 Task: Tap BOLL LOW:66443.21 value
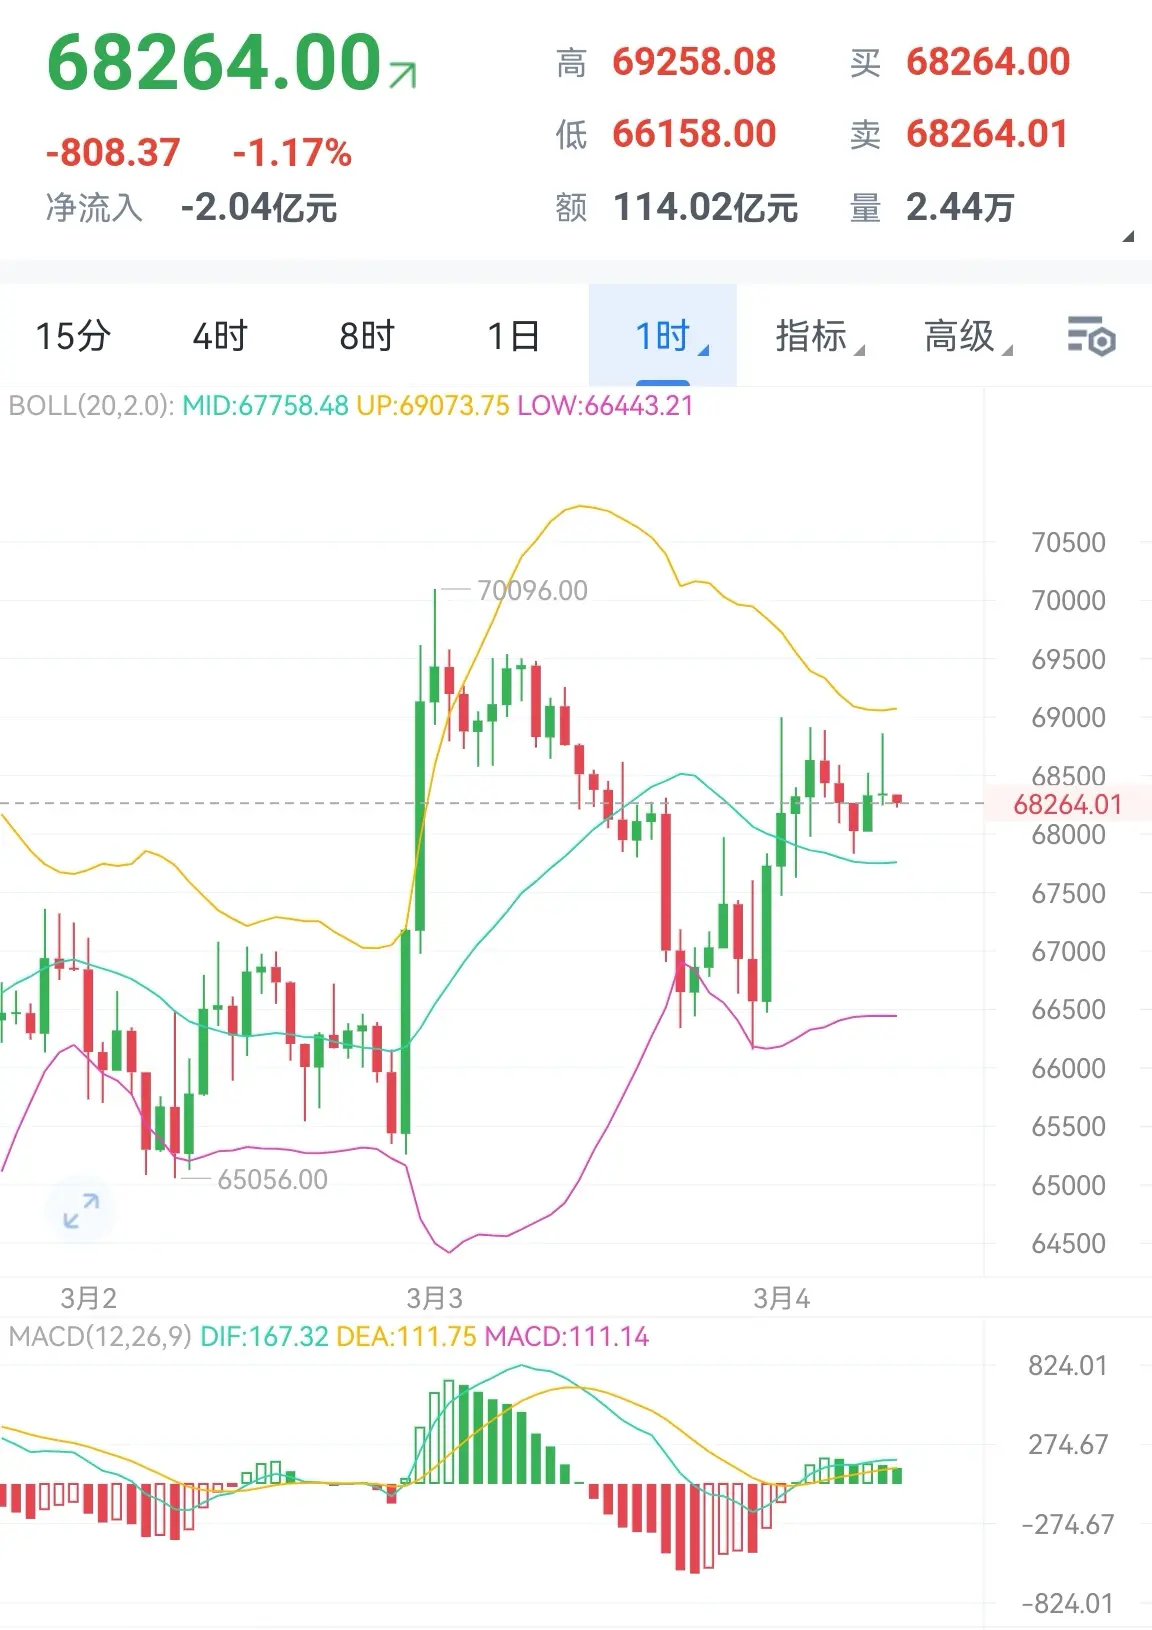pos(605,406)
